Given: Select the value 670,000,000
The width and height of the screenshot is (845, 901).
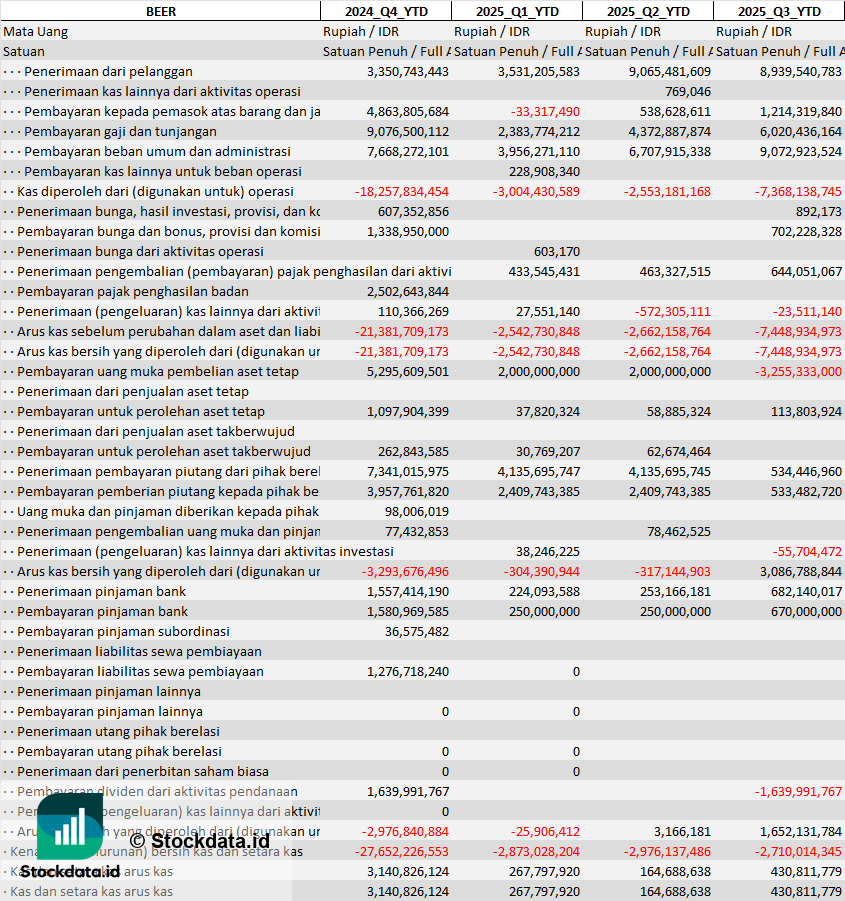Looking at the screenshot, I should coord(807,612).
